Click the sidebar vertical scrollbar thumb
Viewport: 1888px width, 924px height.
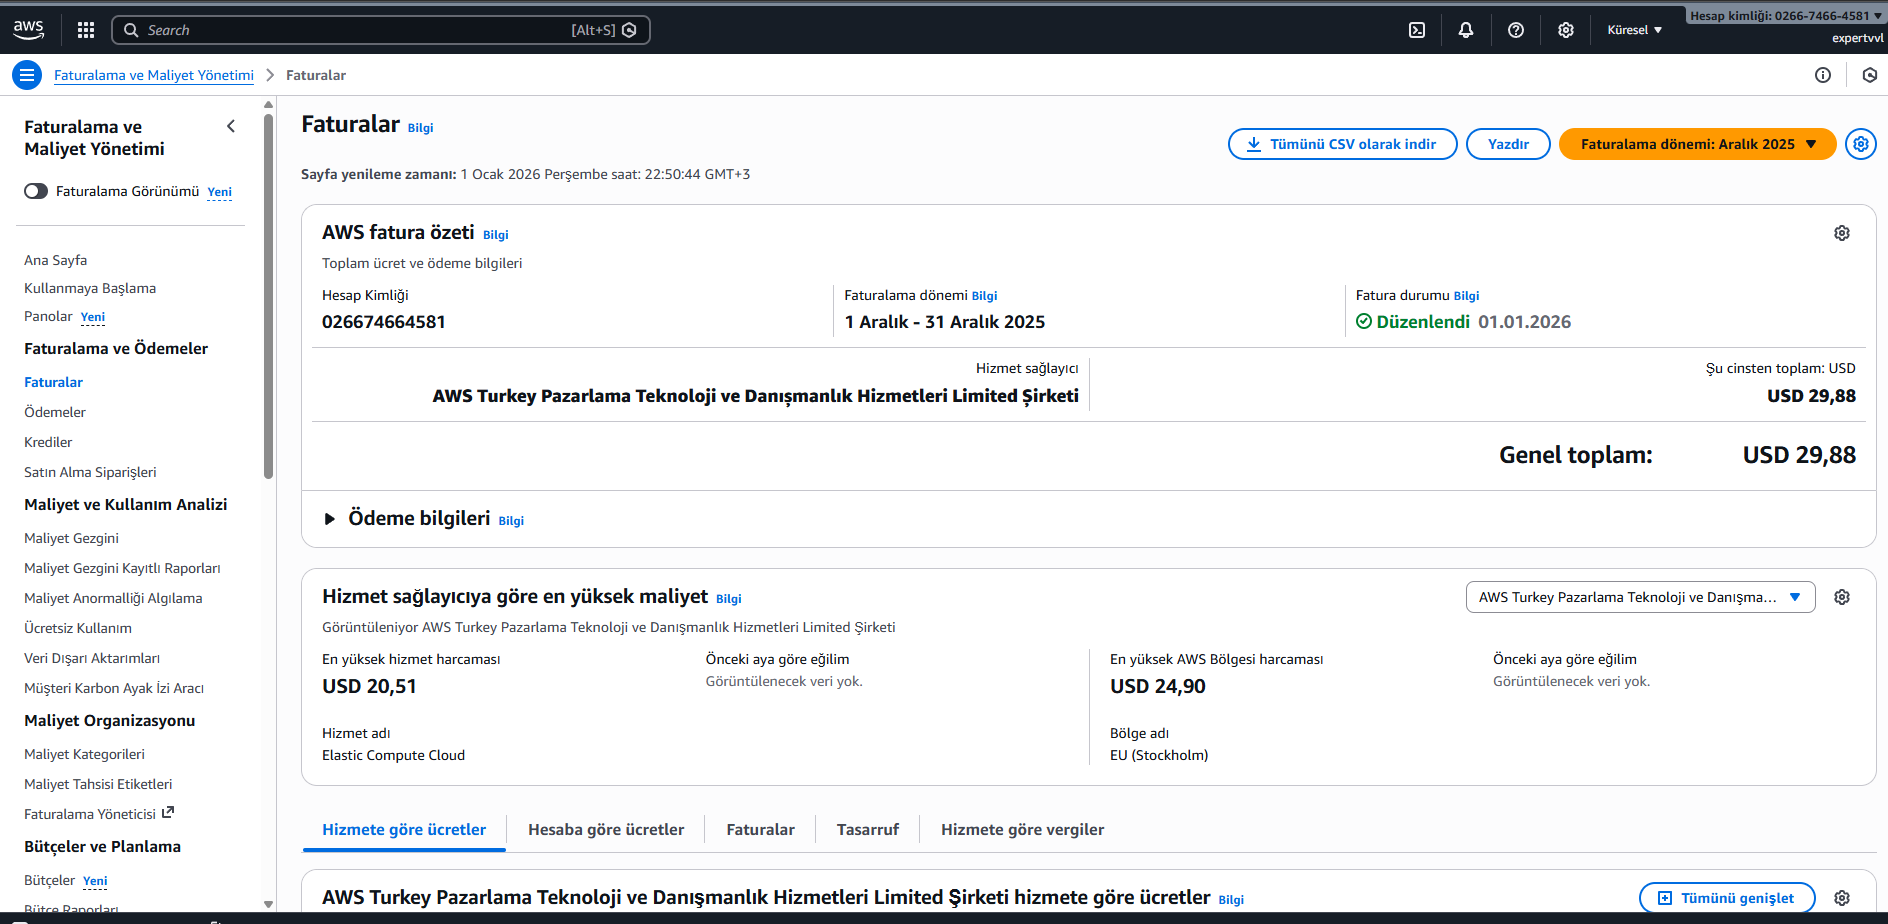click(x=268, y=297)
